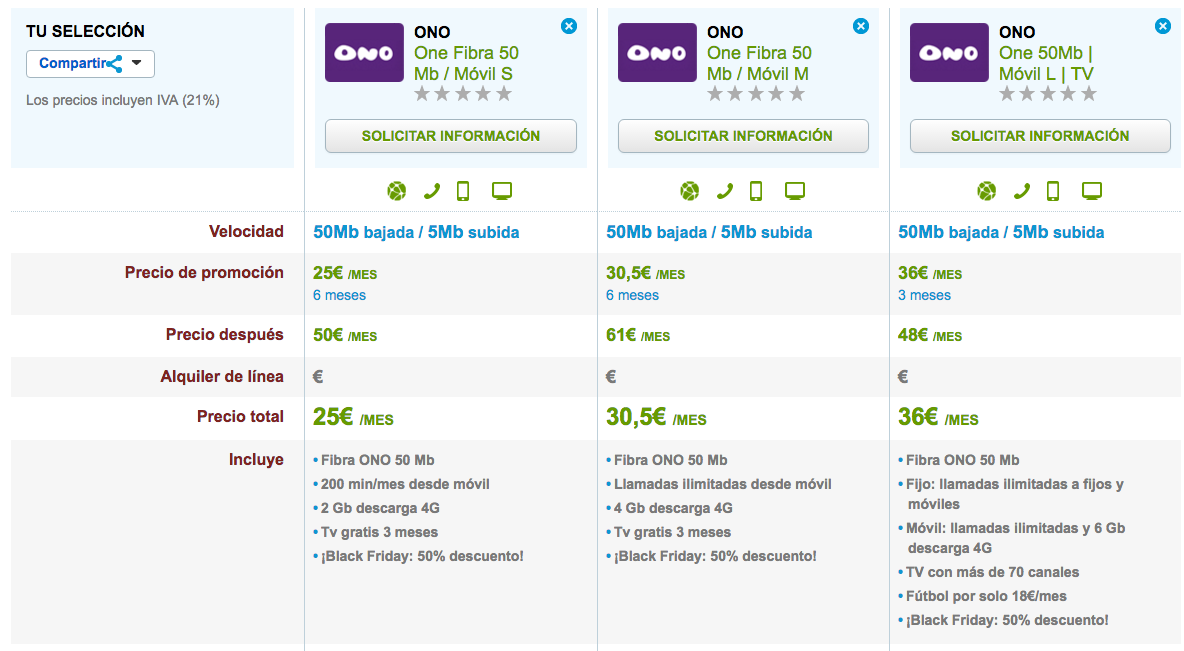This screenshot has height=651, width=1184.
Task: Click '3 meses' promotion duration
Action: tap(924, 295)
